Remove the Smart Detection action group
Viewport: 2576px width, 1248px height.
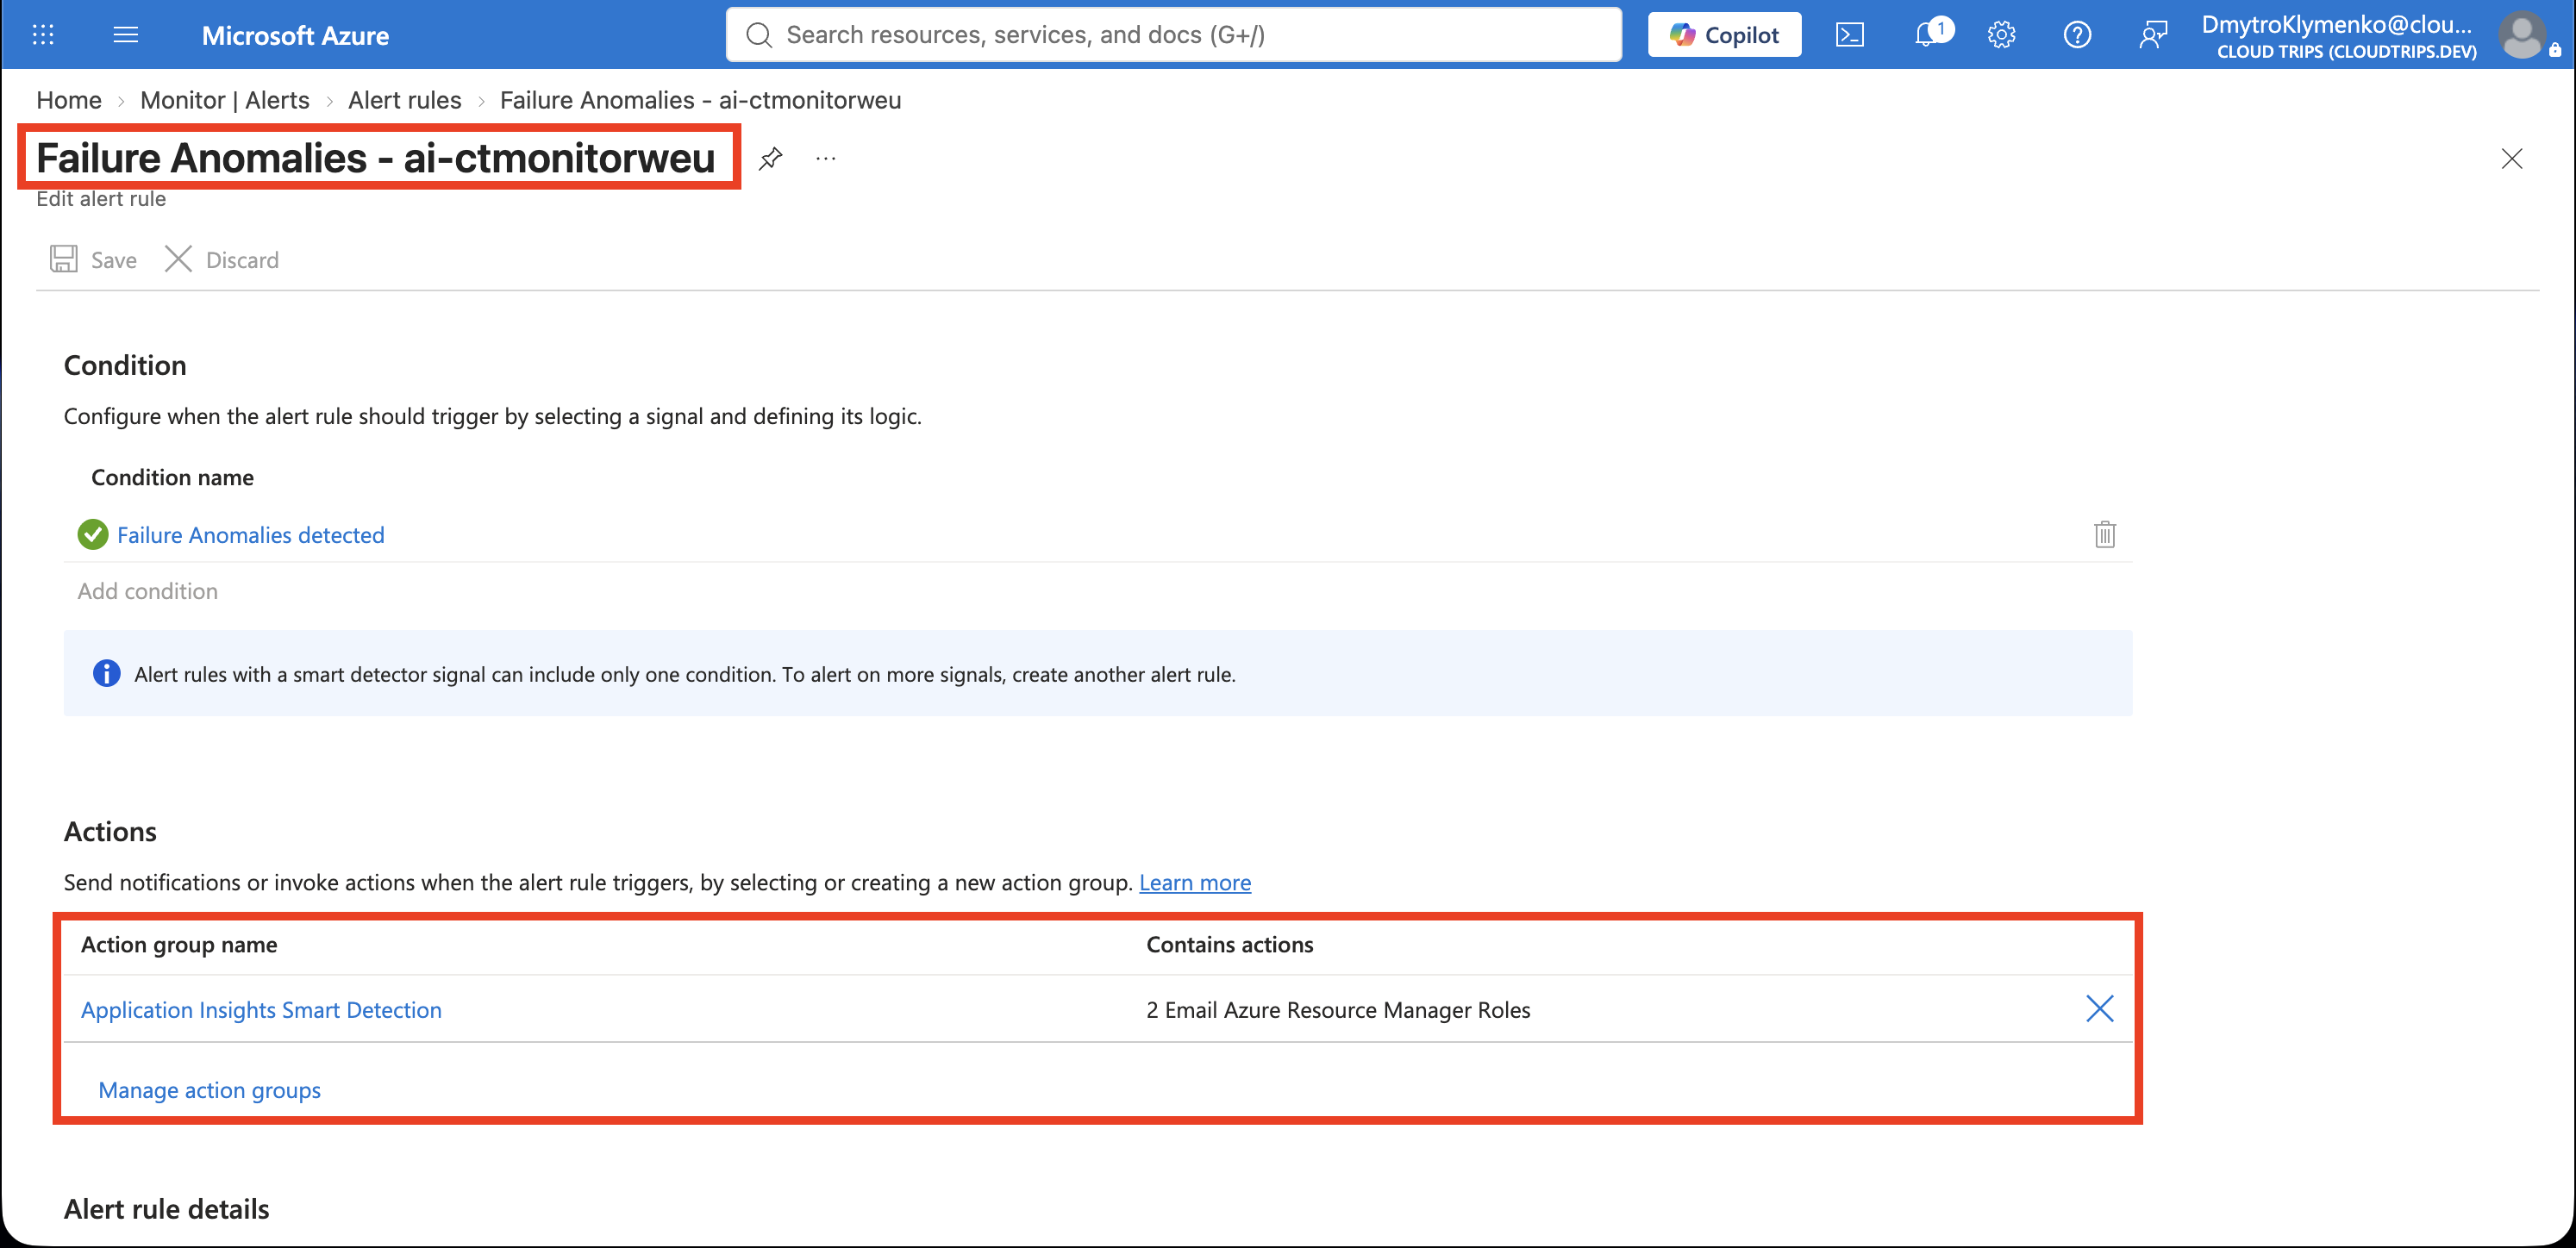(2099, 1008)
